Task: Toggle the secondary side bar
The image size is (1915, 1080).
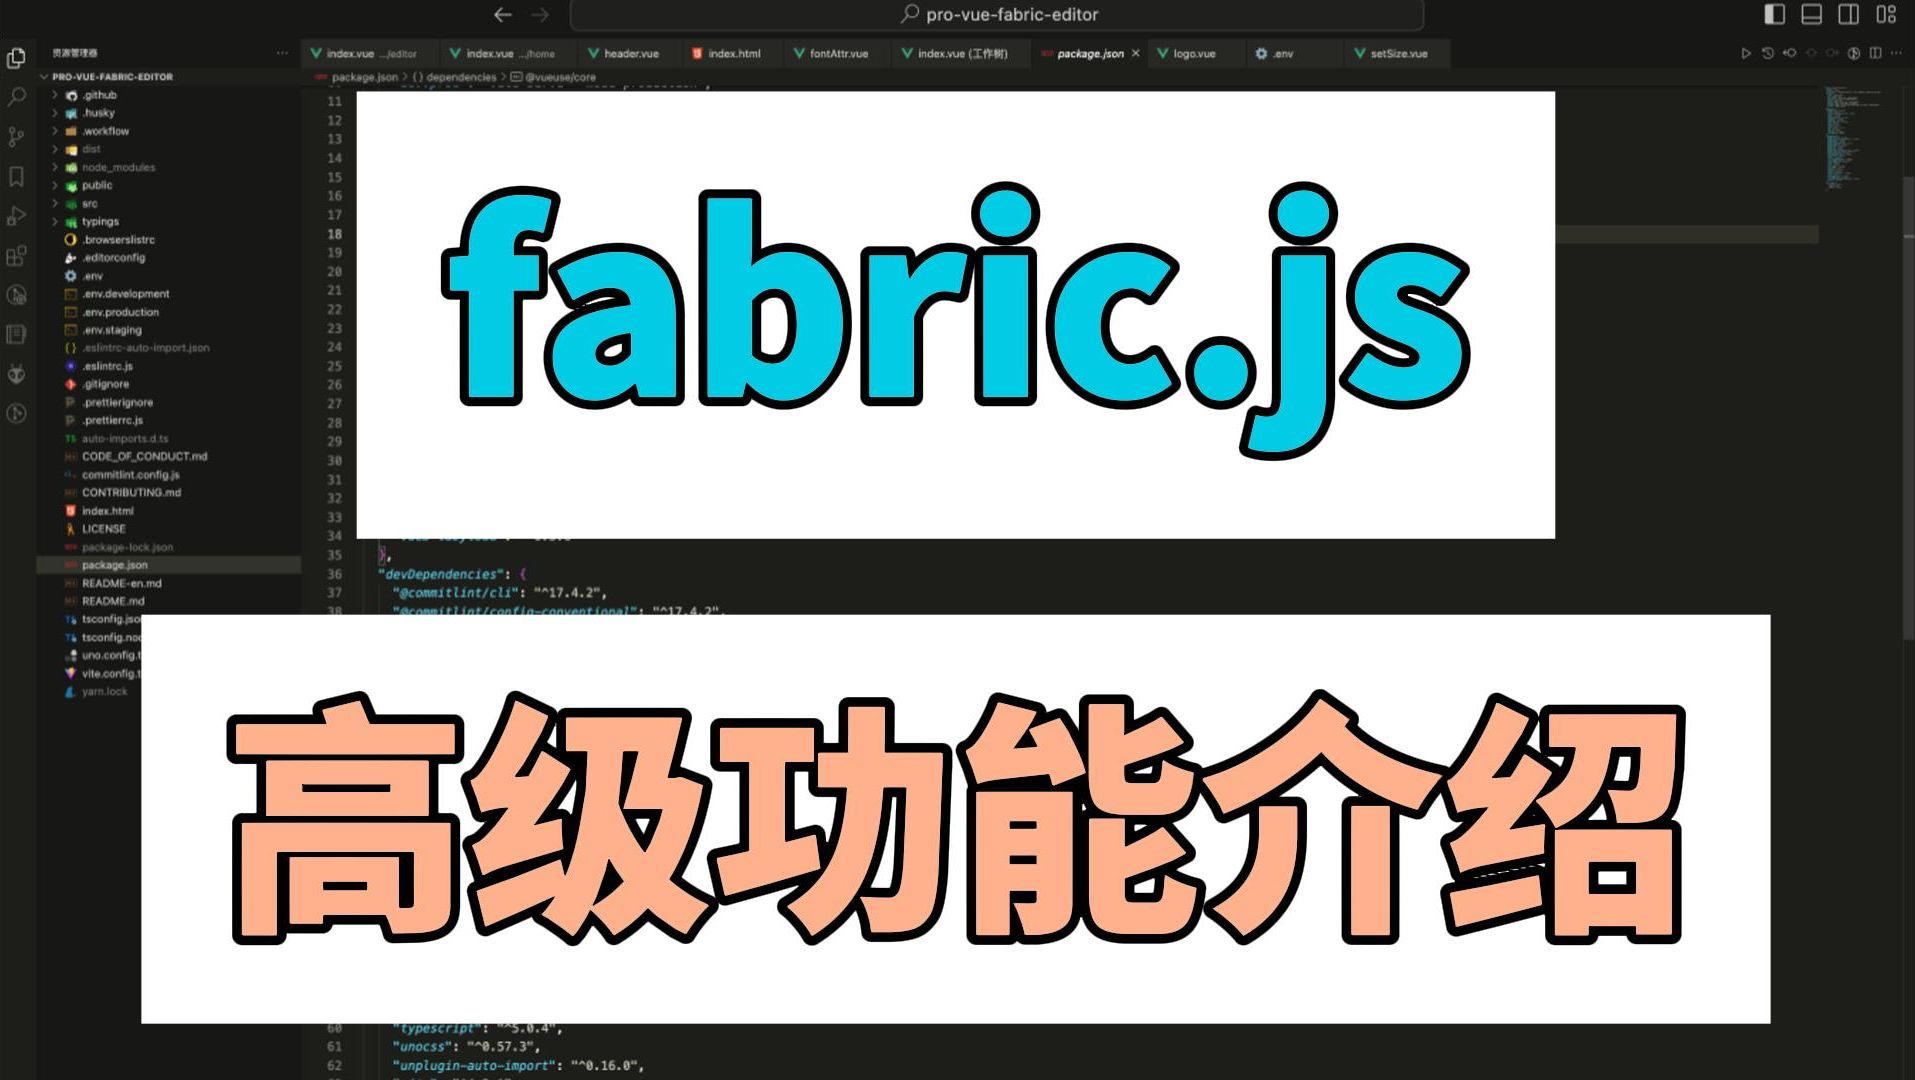Action: pos(1848,14)
